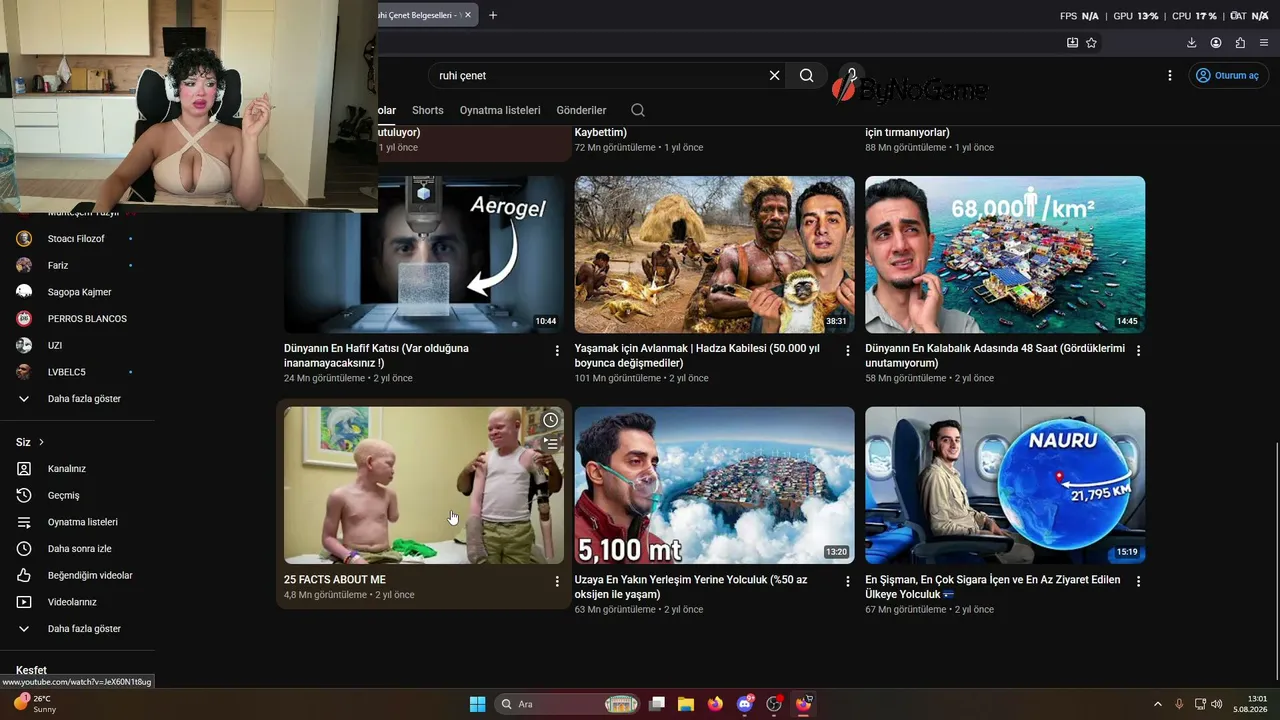Add 25 FACTS ABOUT ME to the queue
This screenshot has height=720, width=1280.
(x=550, y=444)
